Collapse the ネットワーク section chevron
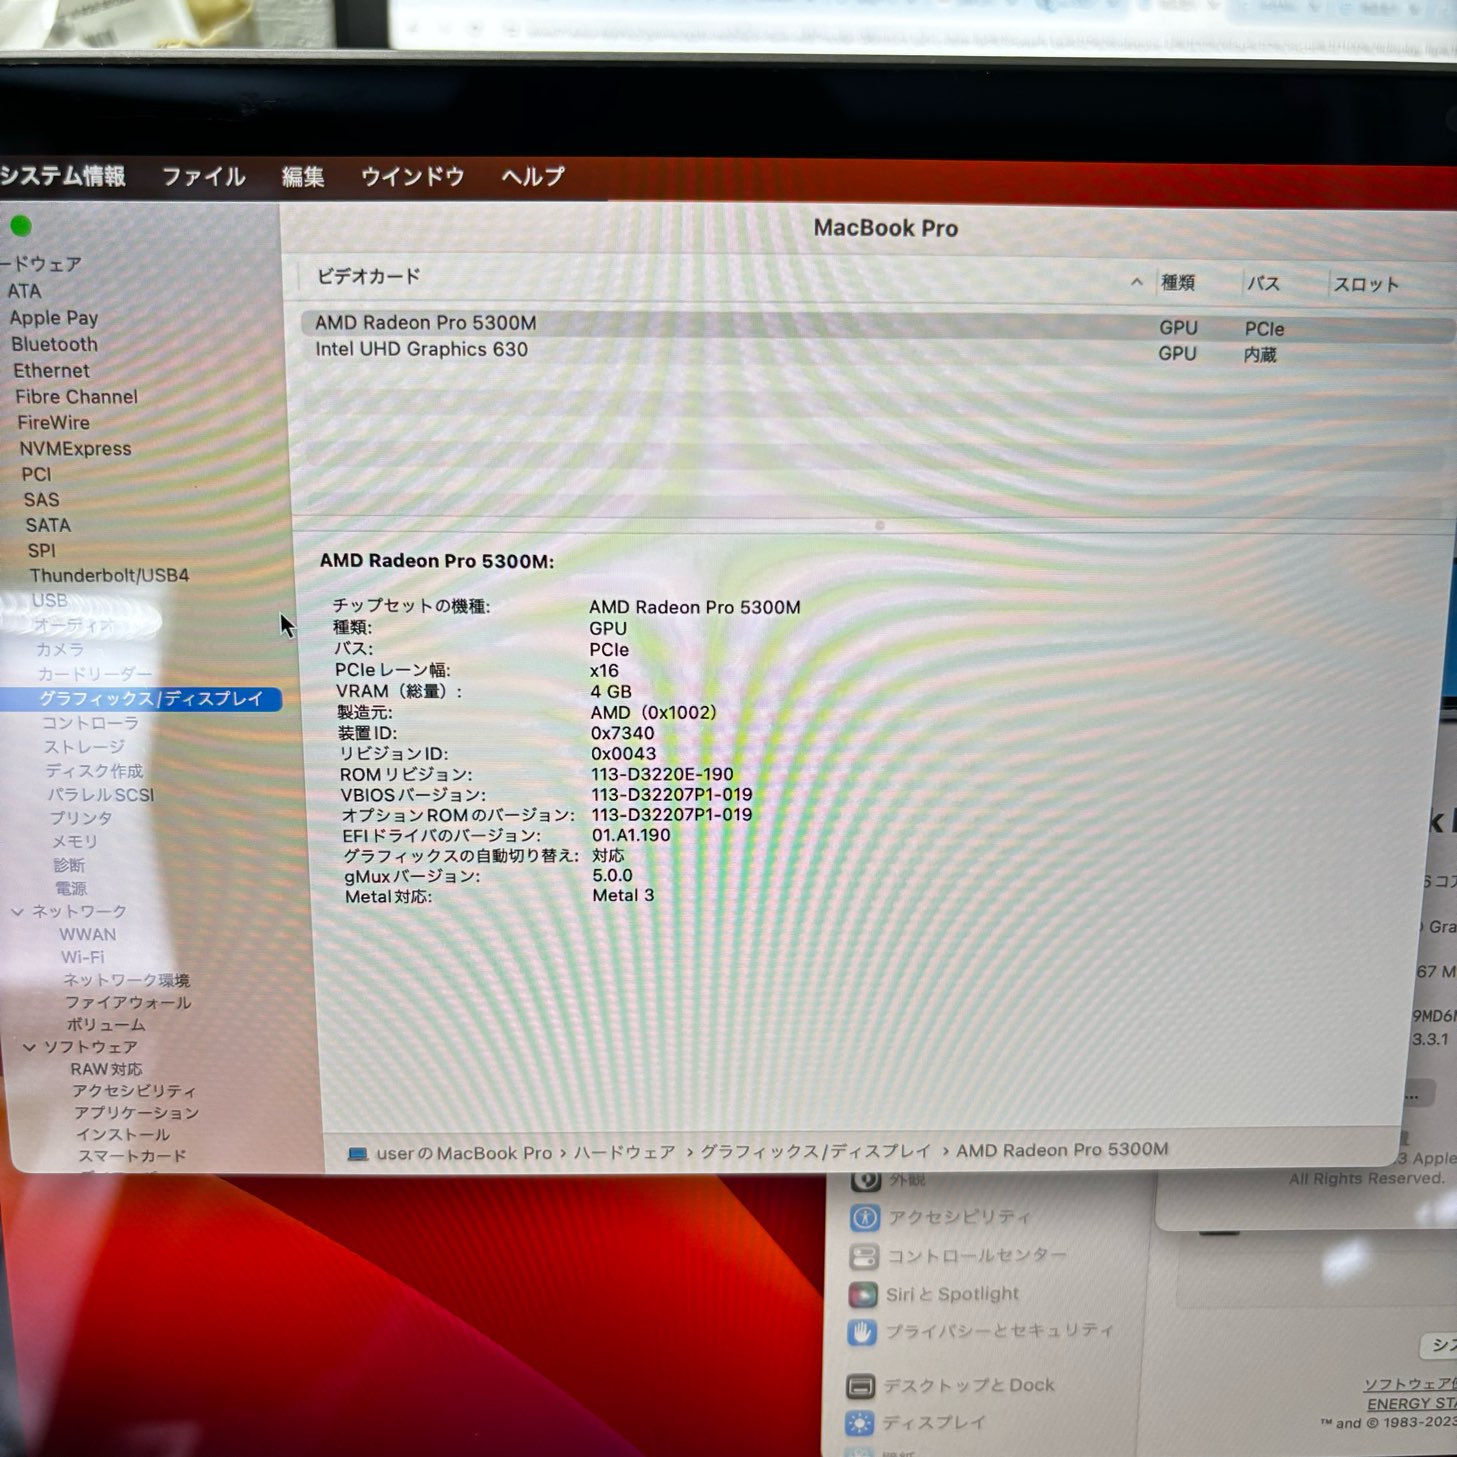Viewport: 1457px width, 1457px height. click(x=17, y=911)
